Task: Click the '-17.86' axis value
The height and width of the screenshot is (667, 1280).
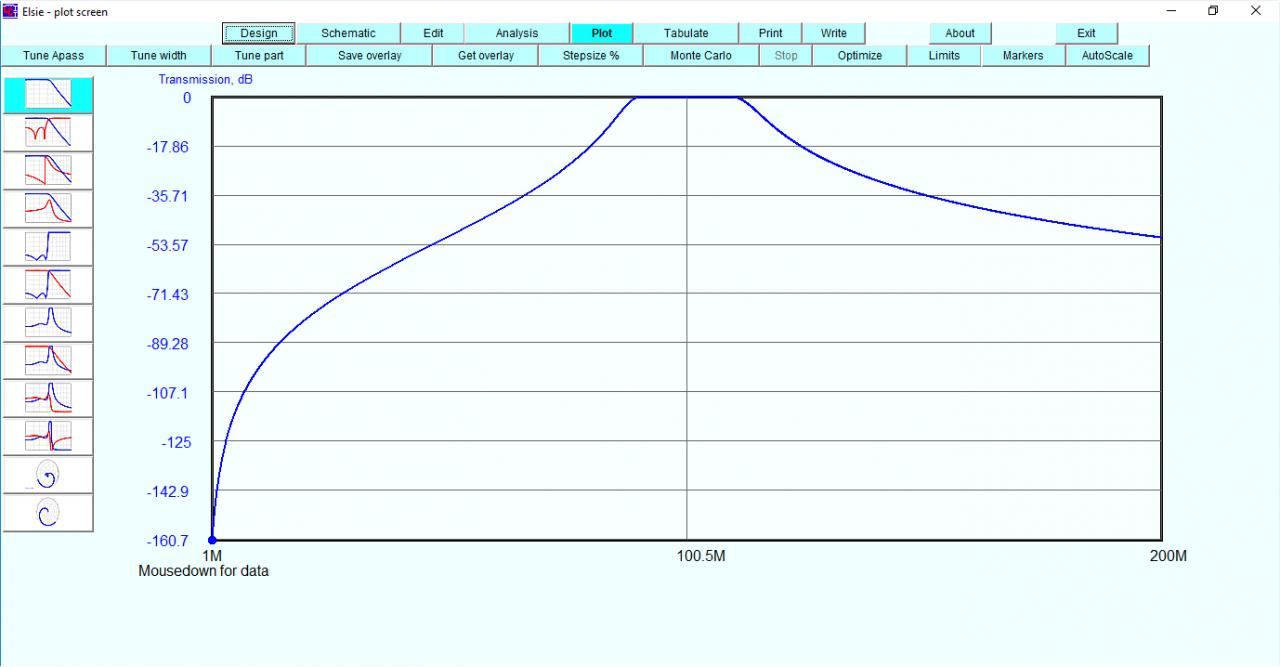Action: click(169, 147)
